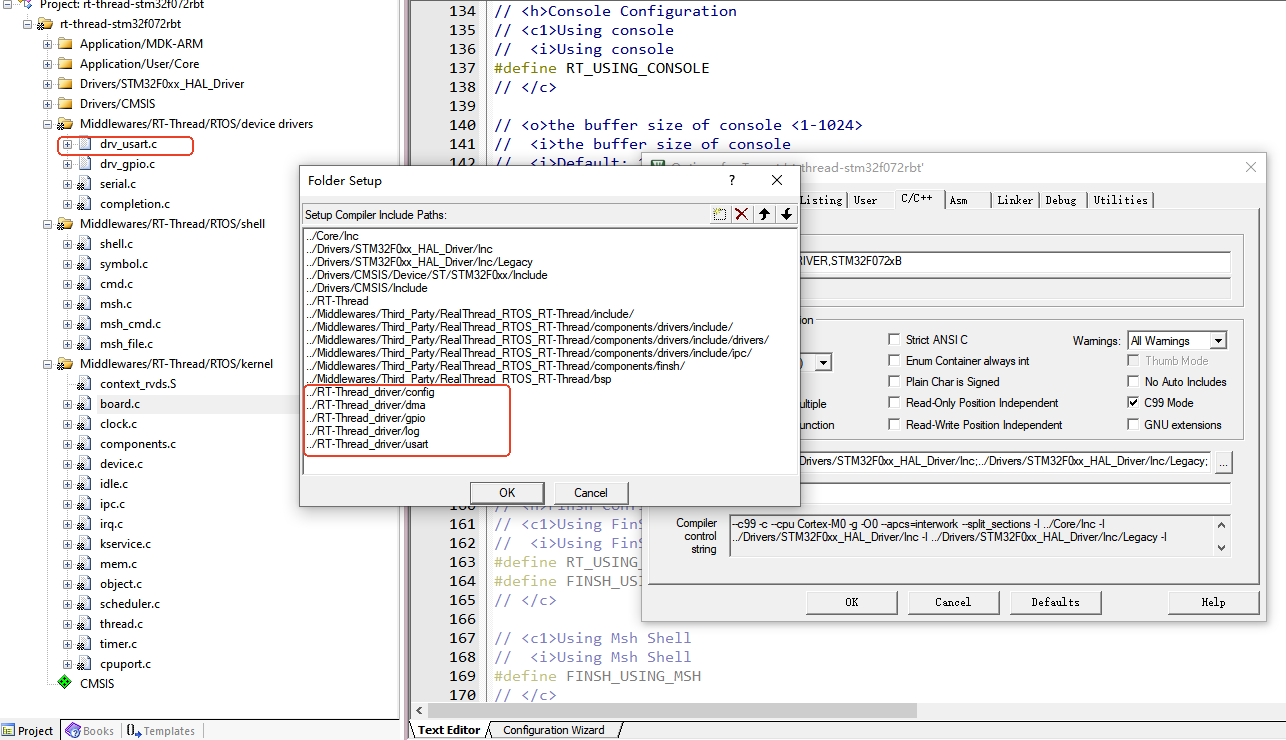
Task: Click the New include path icon in Folder Setup
Action: (x=719, y=214)
